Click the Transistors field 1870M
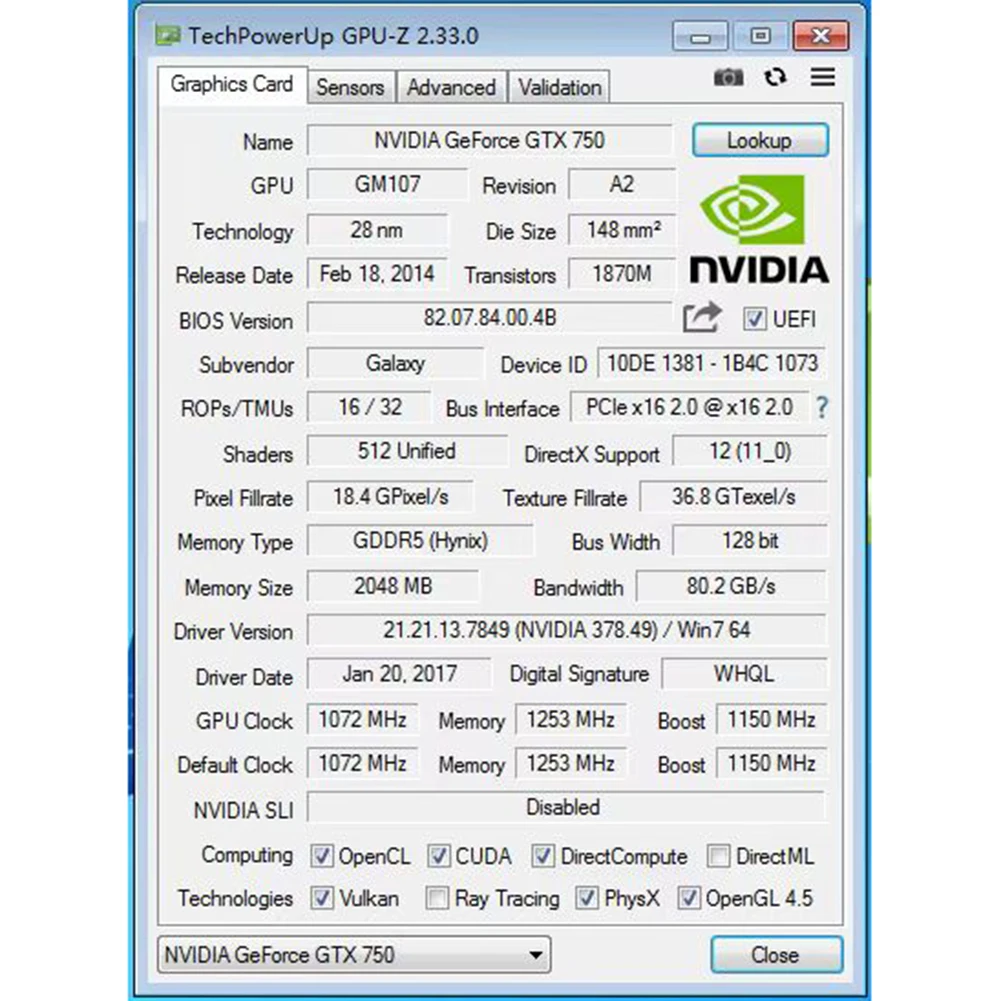This screenshot has height=1001, width=1001. [622, 274]
